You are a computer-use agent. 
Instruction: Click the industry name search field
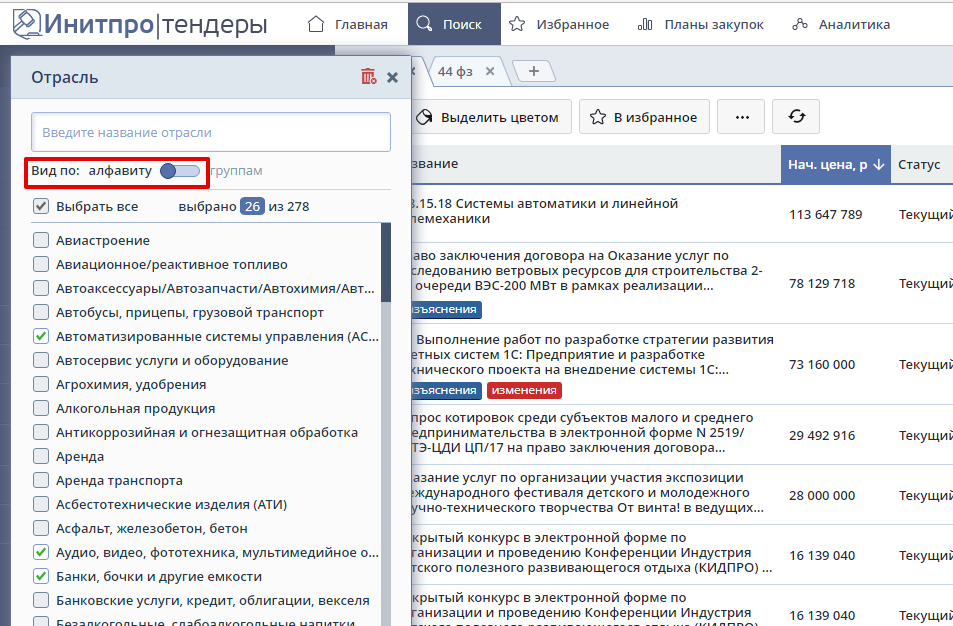pos(210,132)
